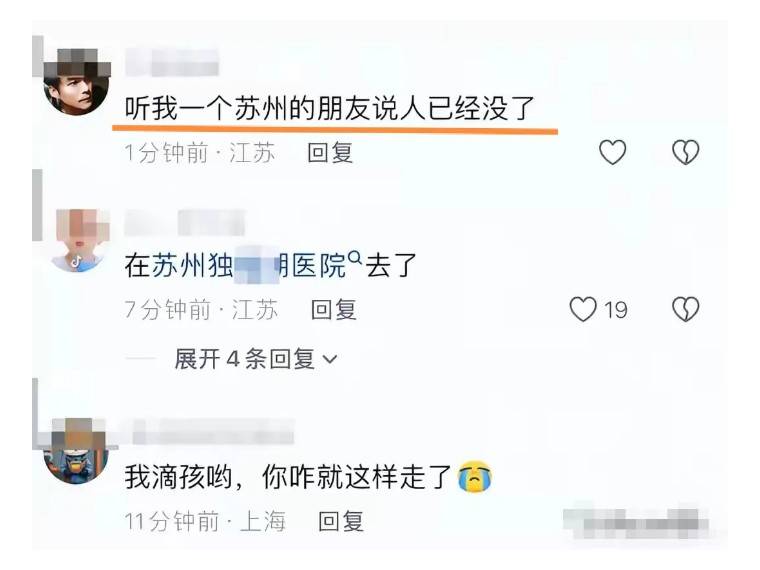This screenshot has height=570, width=760.
Task: Tap the second commenter's blurred username
Action: [185, 222]
